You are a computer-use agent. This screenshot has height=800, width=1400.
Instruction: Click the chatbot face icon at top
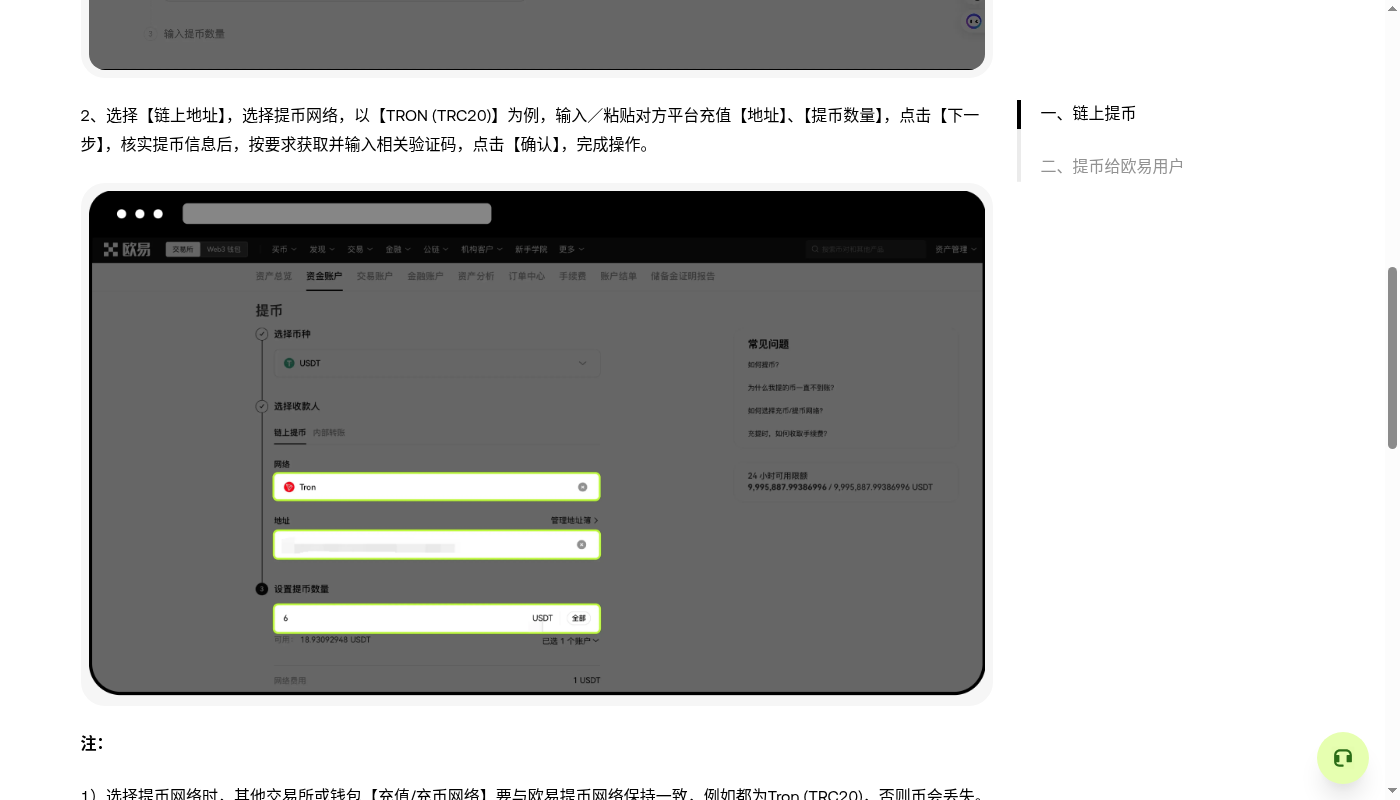click(x=974, y=21)
